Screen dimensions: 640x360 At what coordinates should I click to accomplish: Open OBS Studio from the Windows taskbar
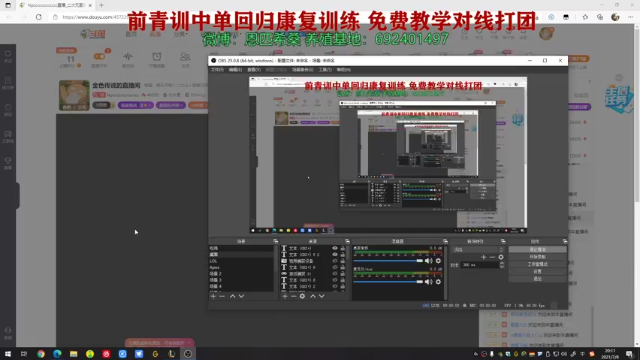point(188,353)
